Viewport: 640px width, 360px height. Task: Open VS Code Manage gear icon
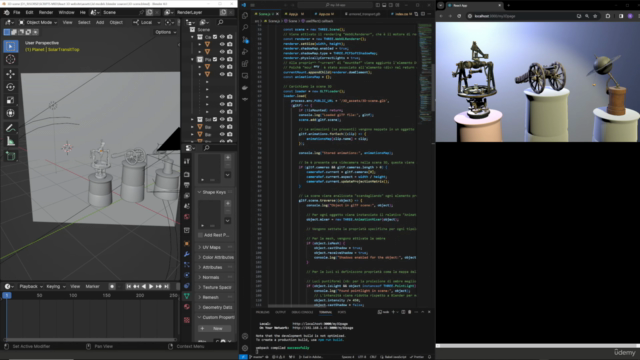point(245,348)
